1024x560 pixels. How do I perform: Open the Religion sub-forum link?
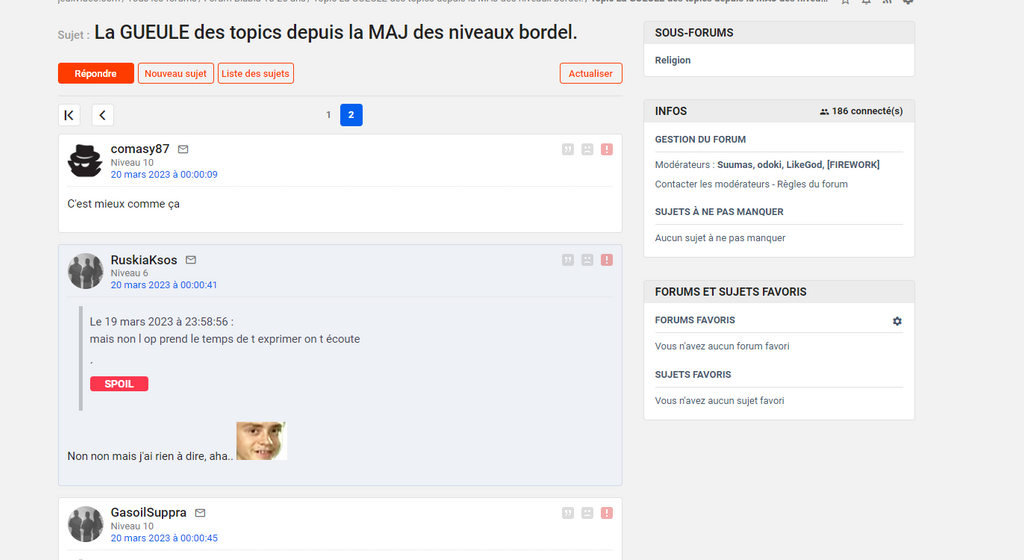(x=673, y=60)
